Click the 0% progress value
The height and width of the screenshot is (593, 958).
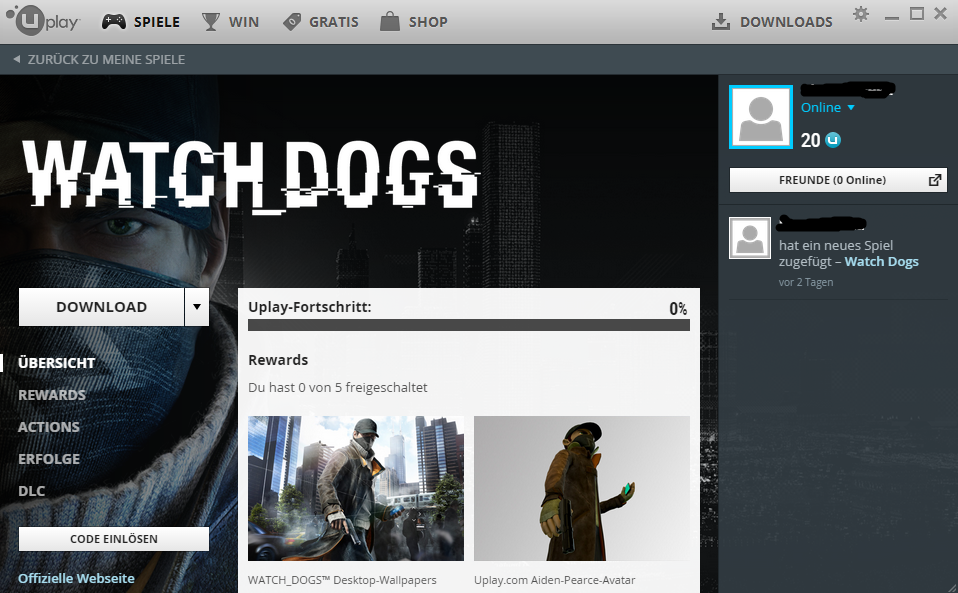click(678, 308)
